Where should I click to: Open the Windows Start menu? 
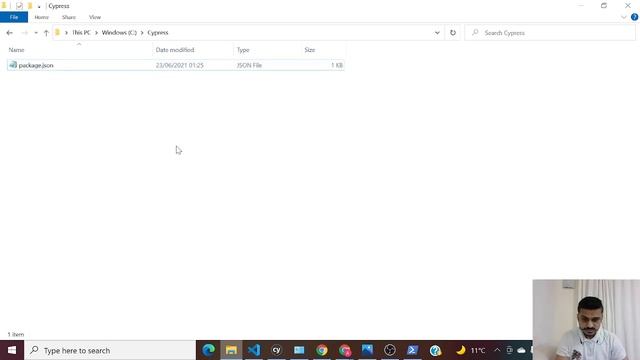click(12, 350)
